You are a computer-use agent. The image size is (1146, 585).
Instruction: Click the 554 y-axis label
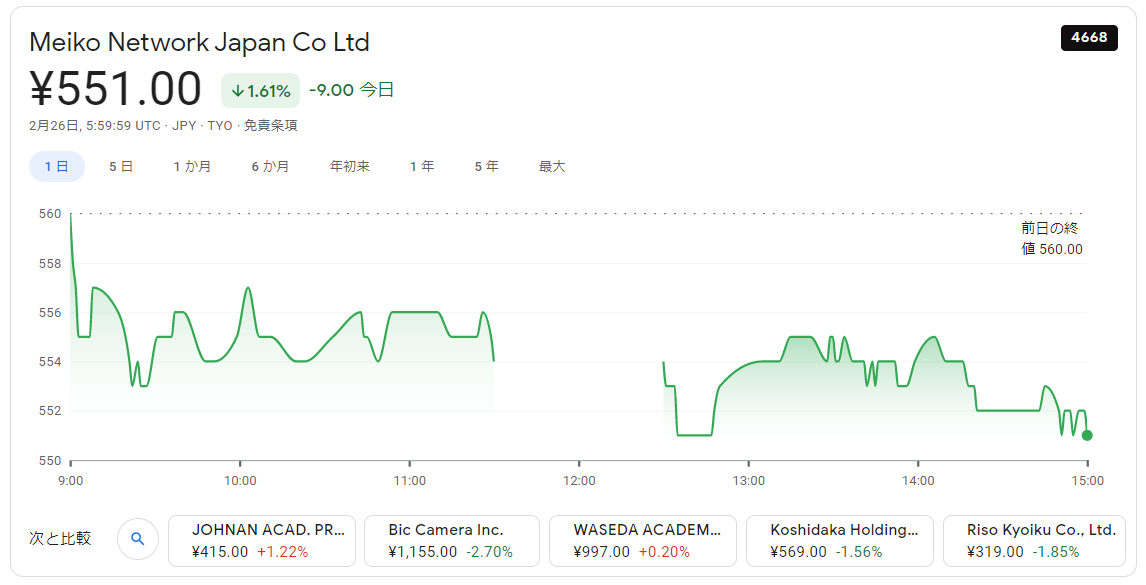tap(50, 362)
